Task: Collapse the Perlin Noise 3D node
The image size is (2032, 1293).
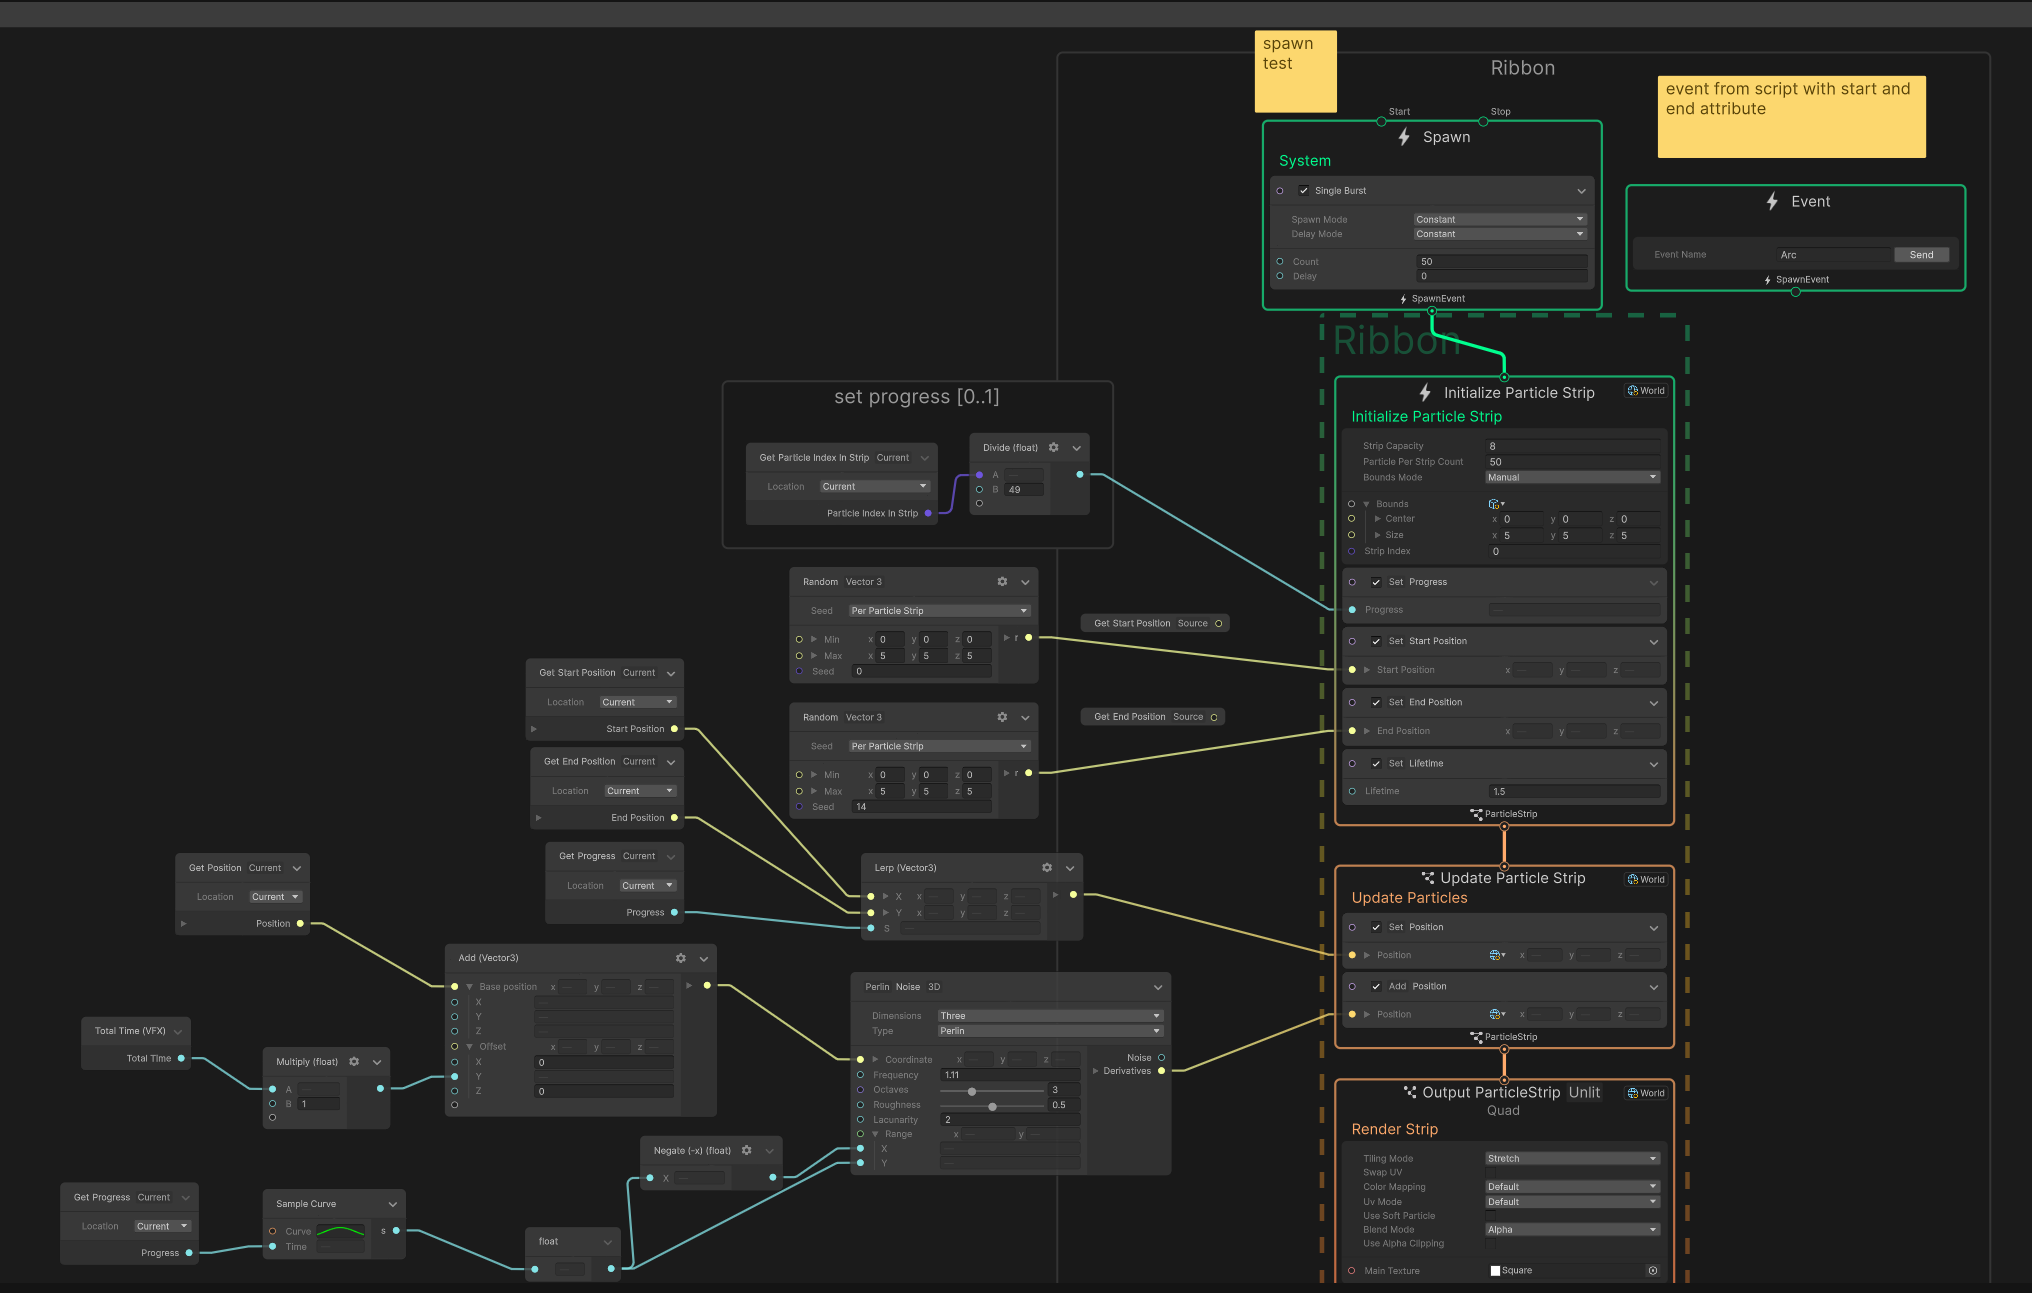Action: [1158, 987]
